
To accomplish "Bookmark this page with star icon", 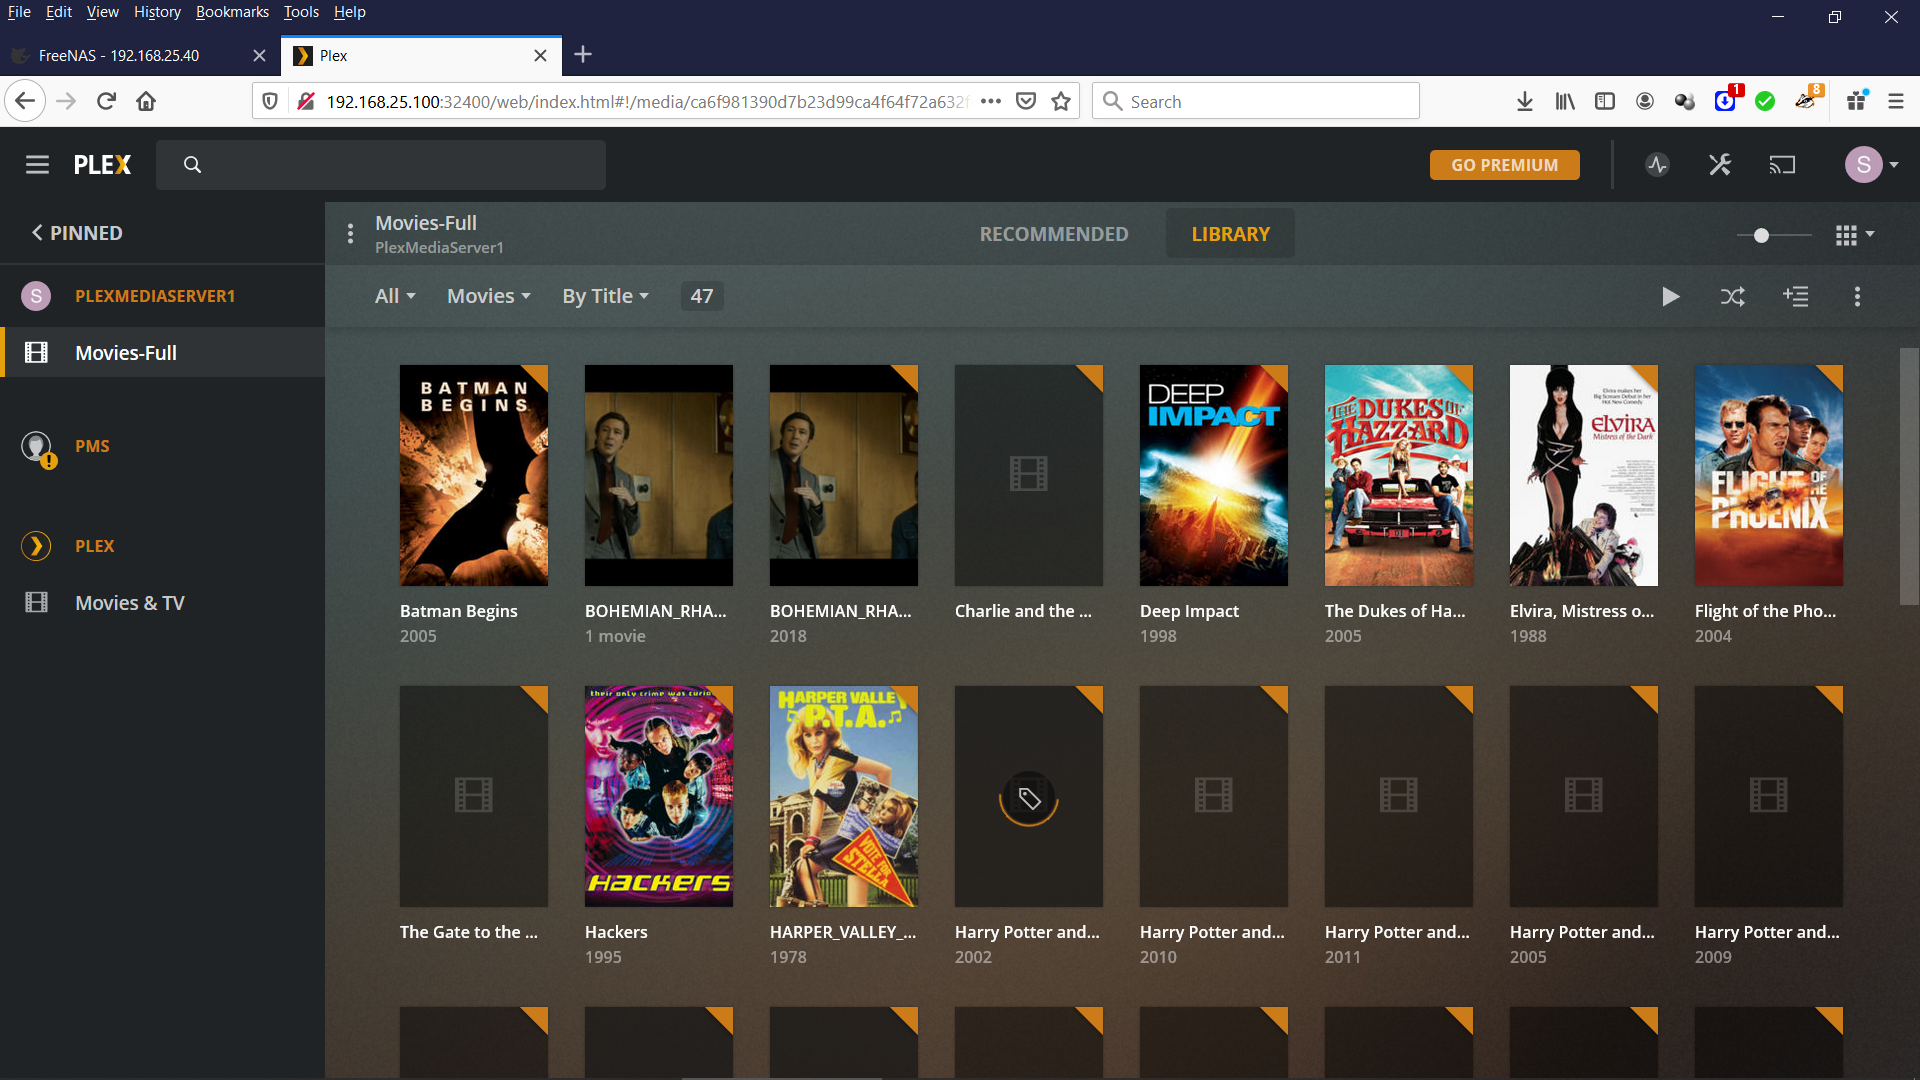I will pyautogui.click(x=1061, y=101).
